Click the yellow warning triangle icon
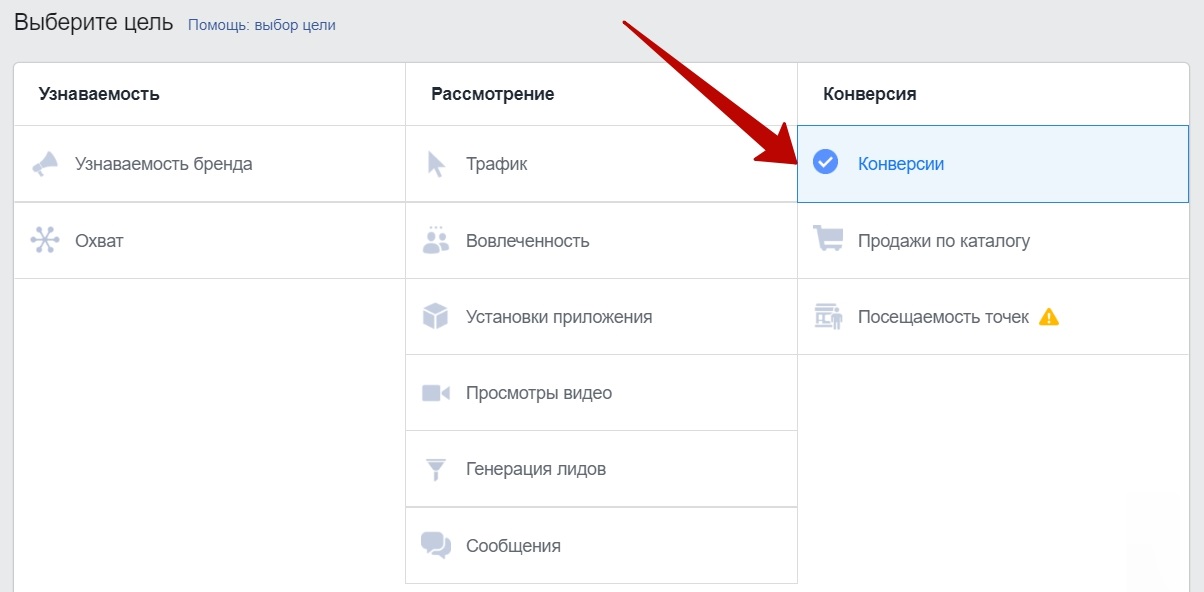 click(1048, 317)
